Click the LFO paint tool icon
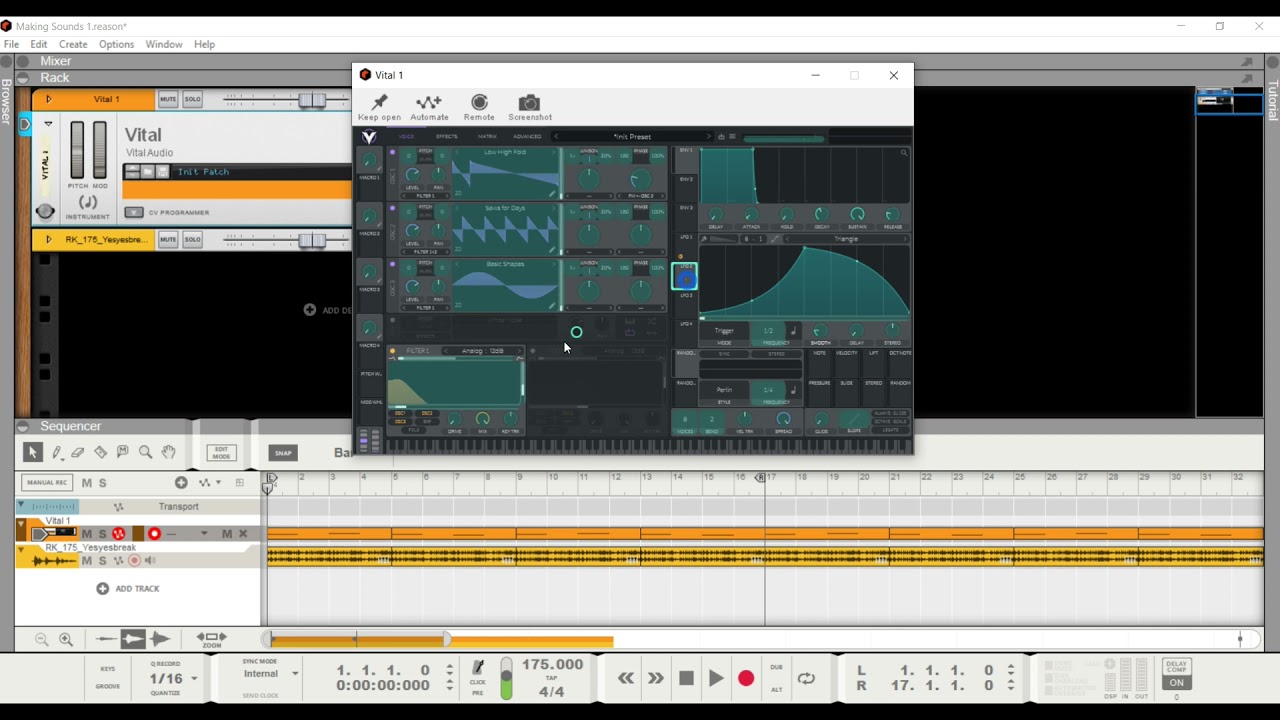 coord(705,239)
